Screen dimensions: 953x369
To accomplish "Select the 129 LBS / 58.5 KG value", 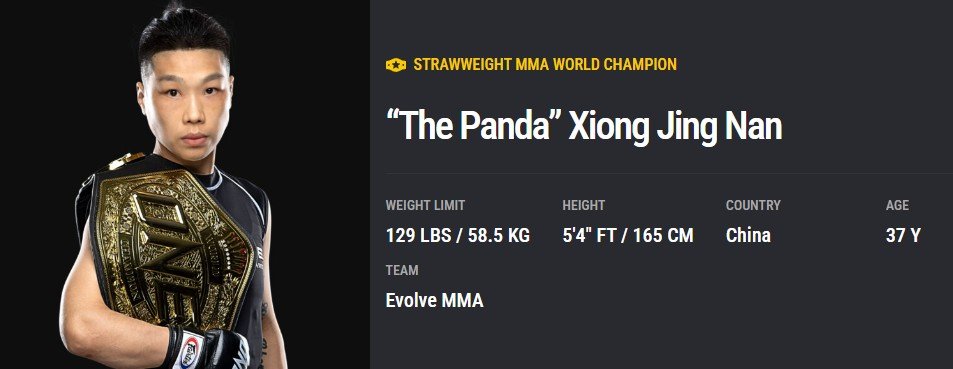I will pos(458,235).
